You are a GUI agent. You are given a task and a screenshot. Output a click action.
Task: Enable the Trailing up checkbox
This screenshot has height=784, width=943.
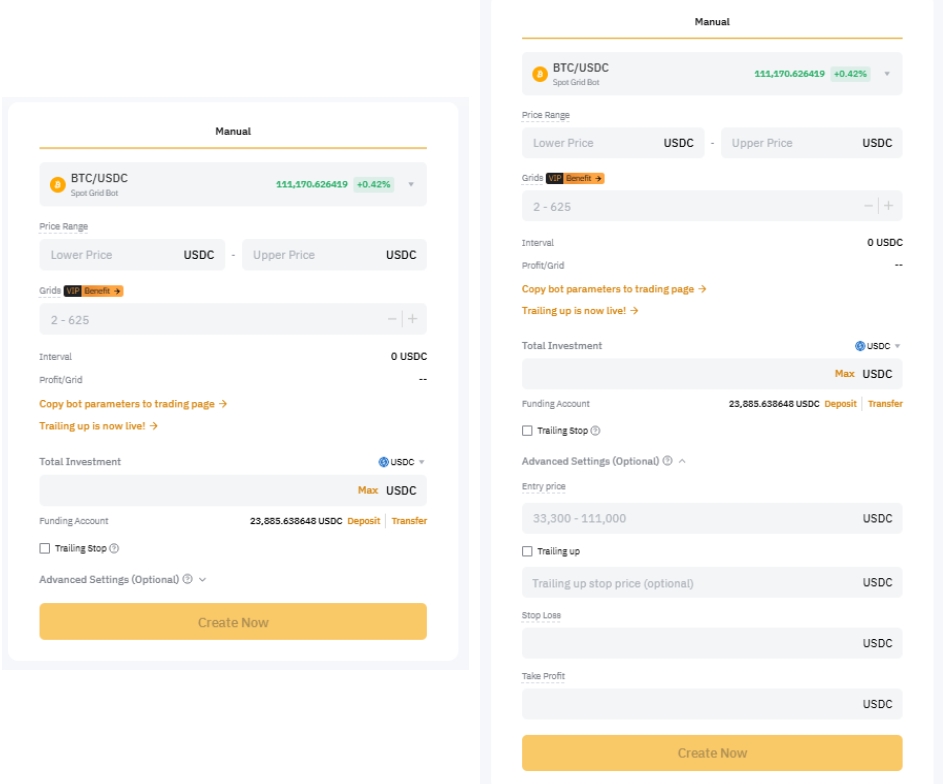coord(527,551)
